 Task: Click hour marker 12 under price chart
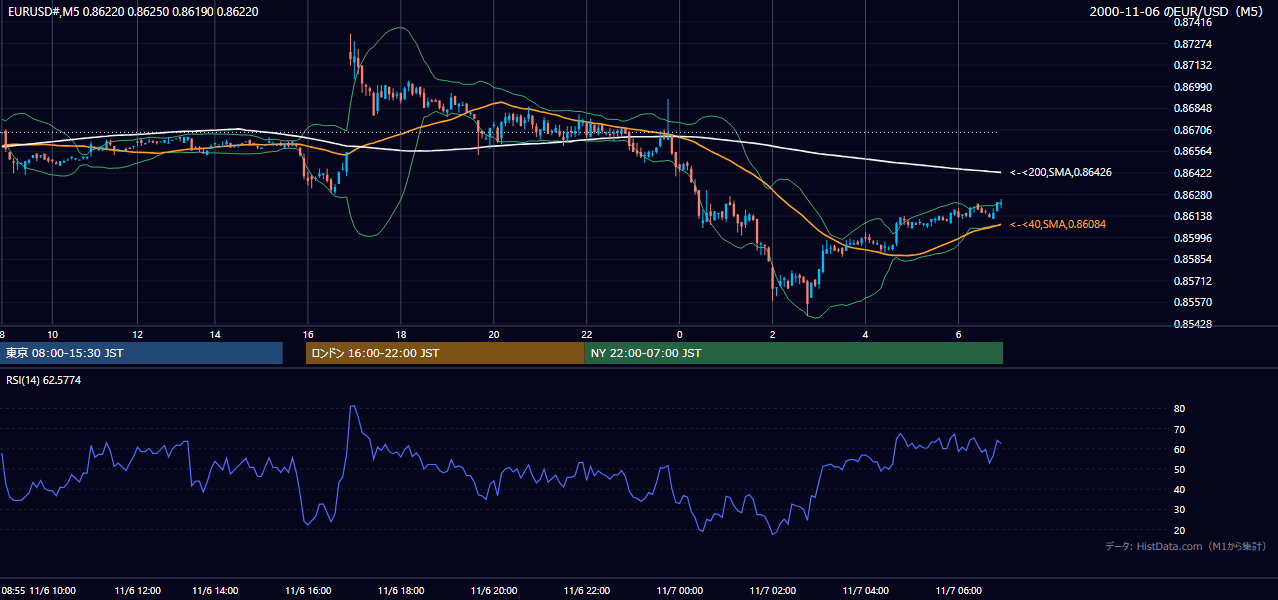[x=137, y=334]
